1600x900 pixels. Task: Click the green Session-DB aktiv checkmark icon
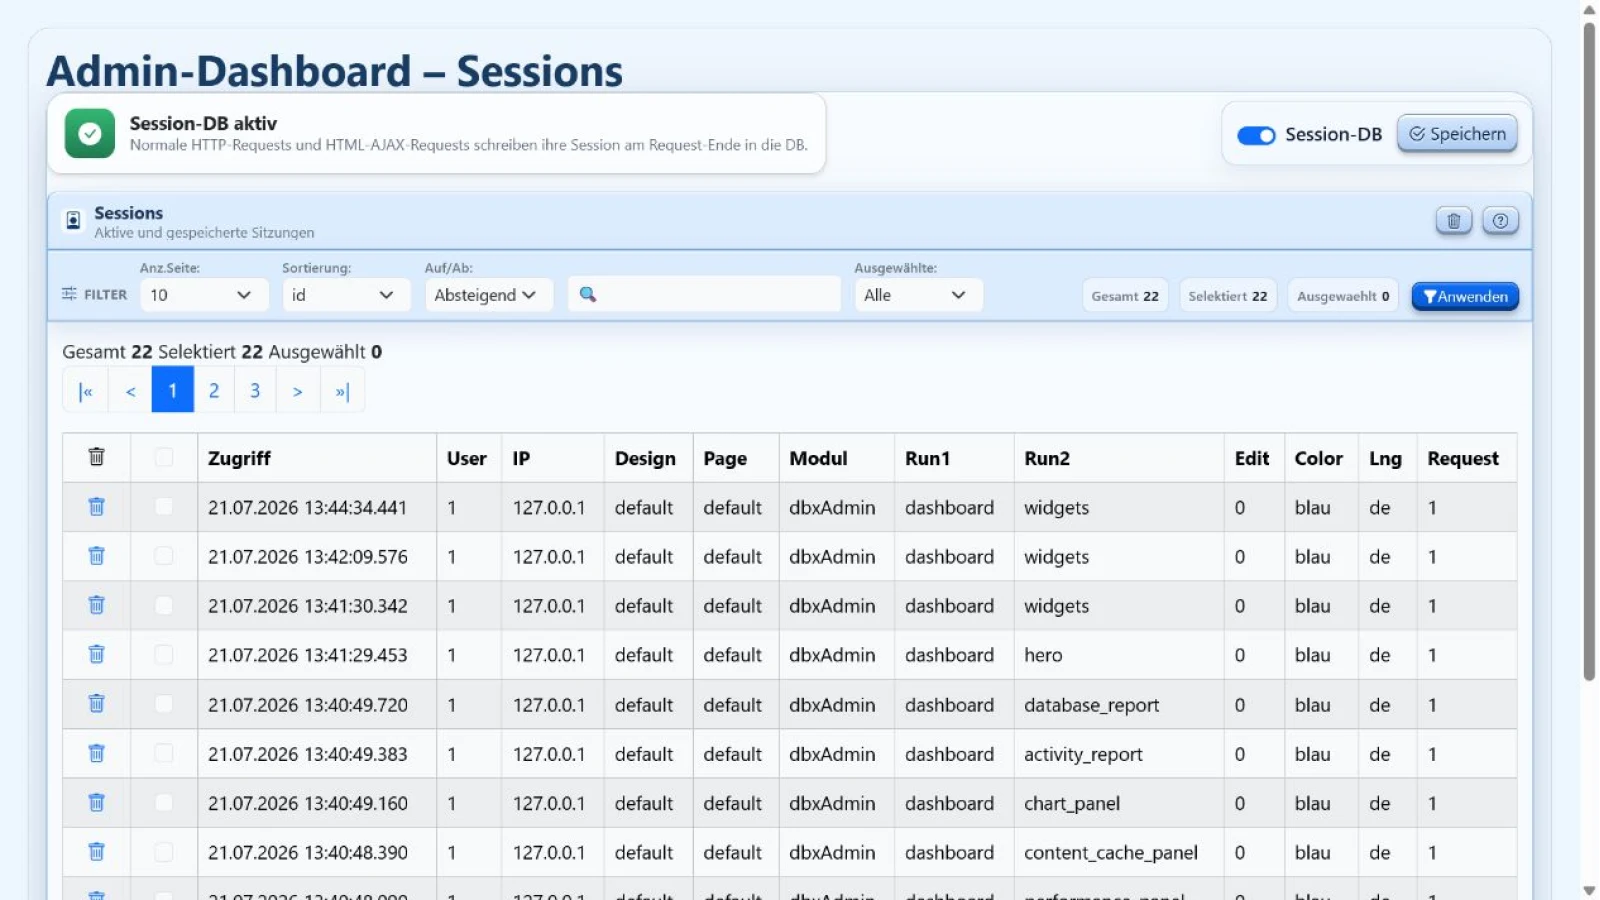(90, 134)
